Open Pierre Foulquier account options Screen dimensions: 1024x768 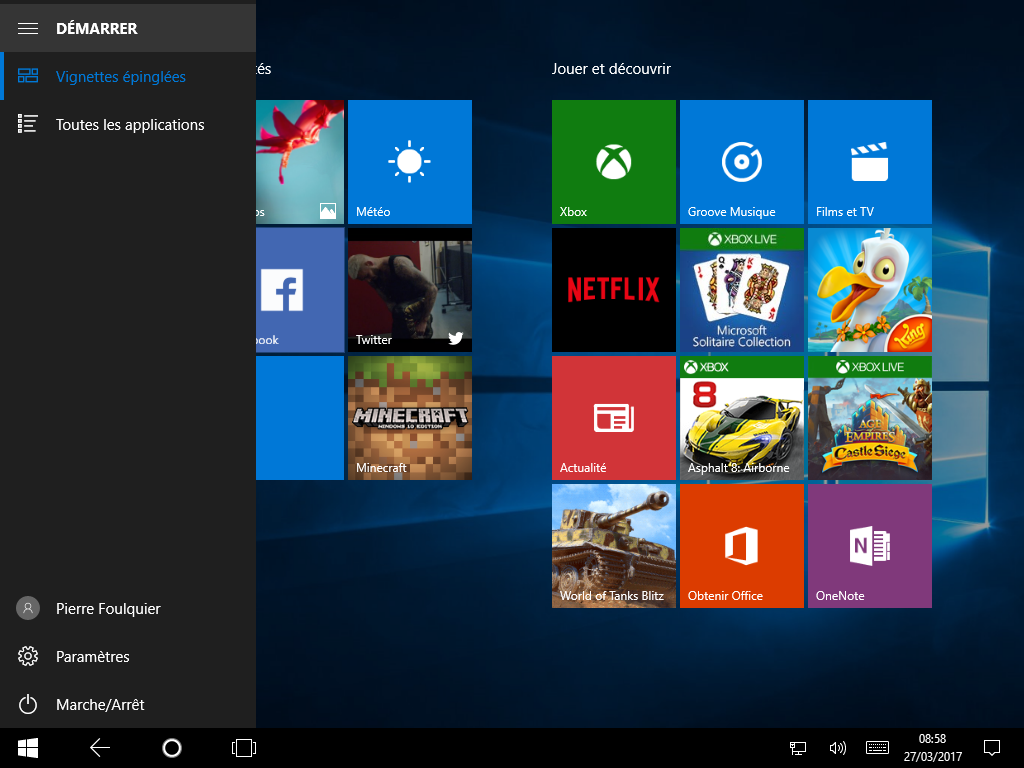click(x=107, y=609)
